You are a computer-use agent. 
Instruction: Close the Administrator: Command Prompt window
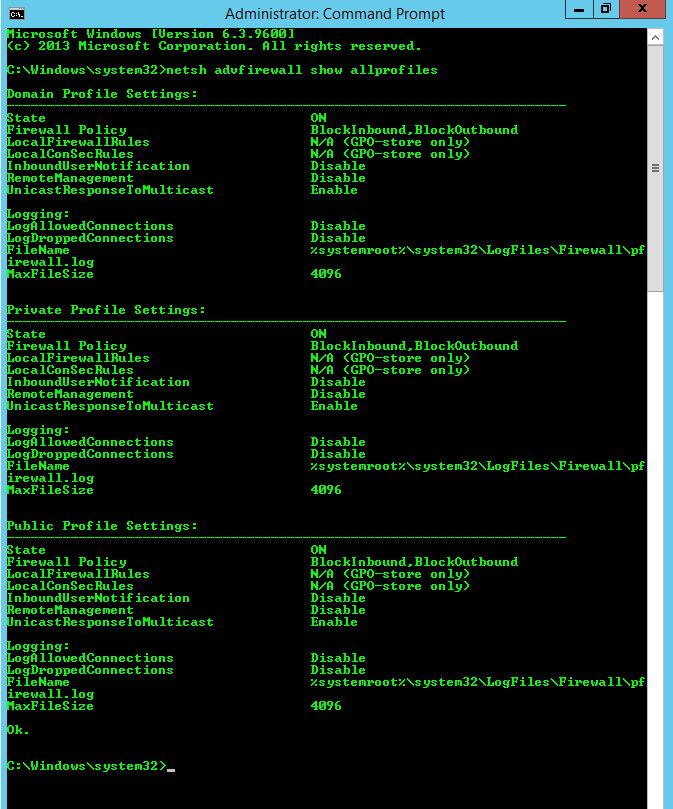tap(642, 9)
